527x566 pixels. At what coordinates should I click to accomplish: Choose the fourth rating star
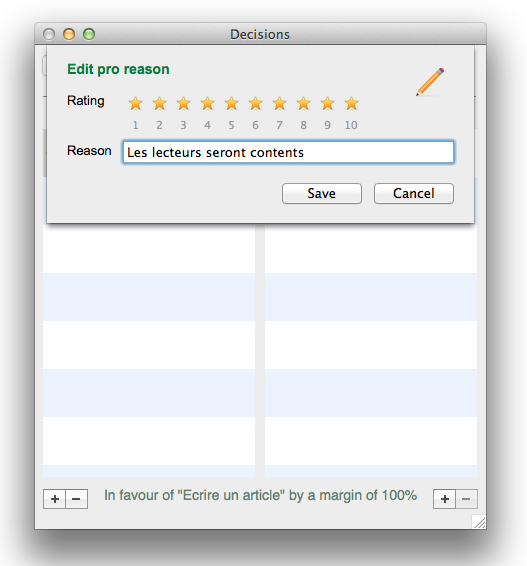click(208, 103)
